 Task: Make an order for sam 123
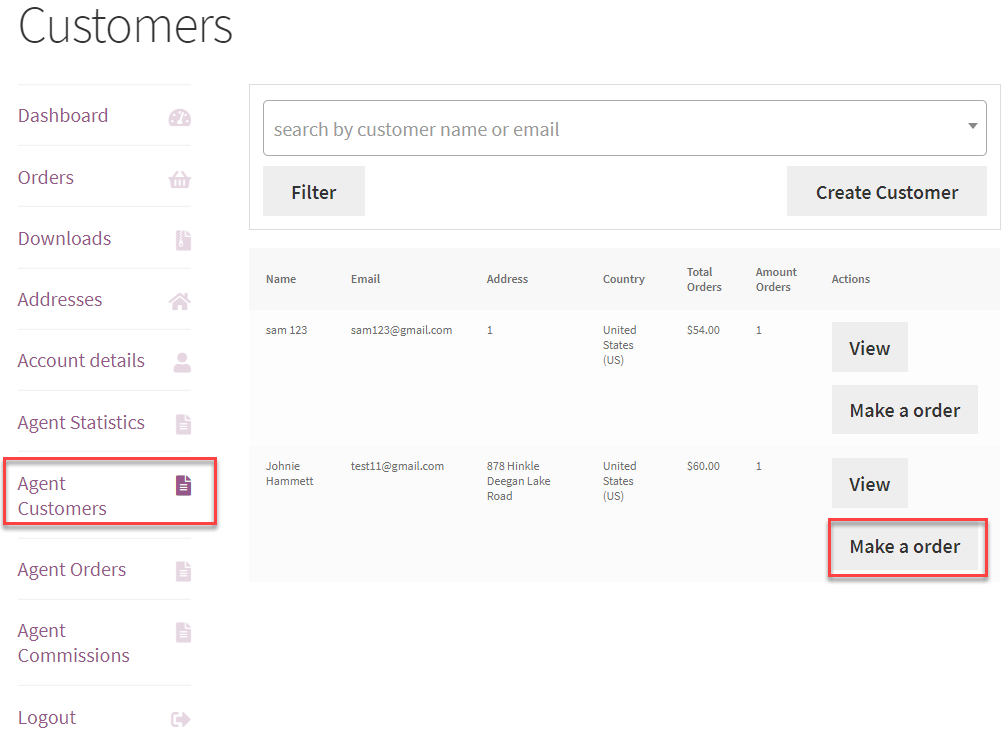coord(904,411)
